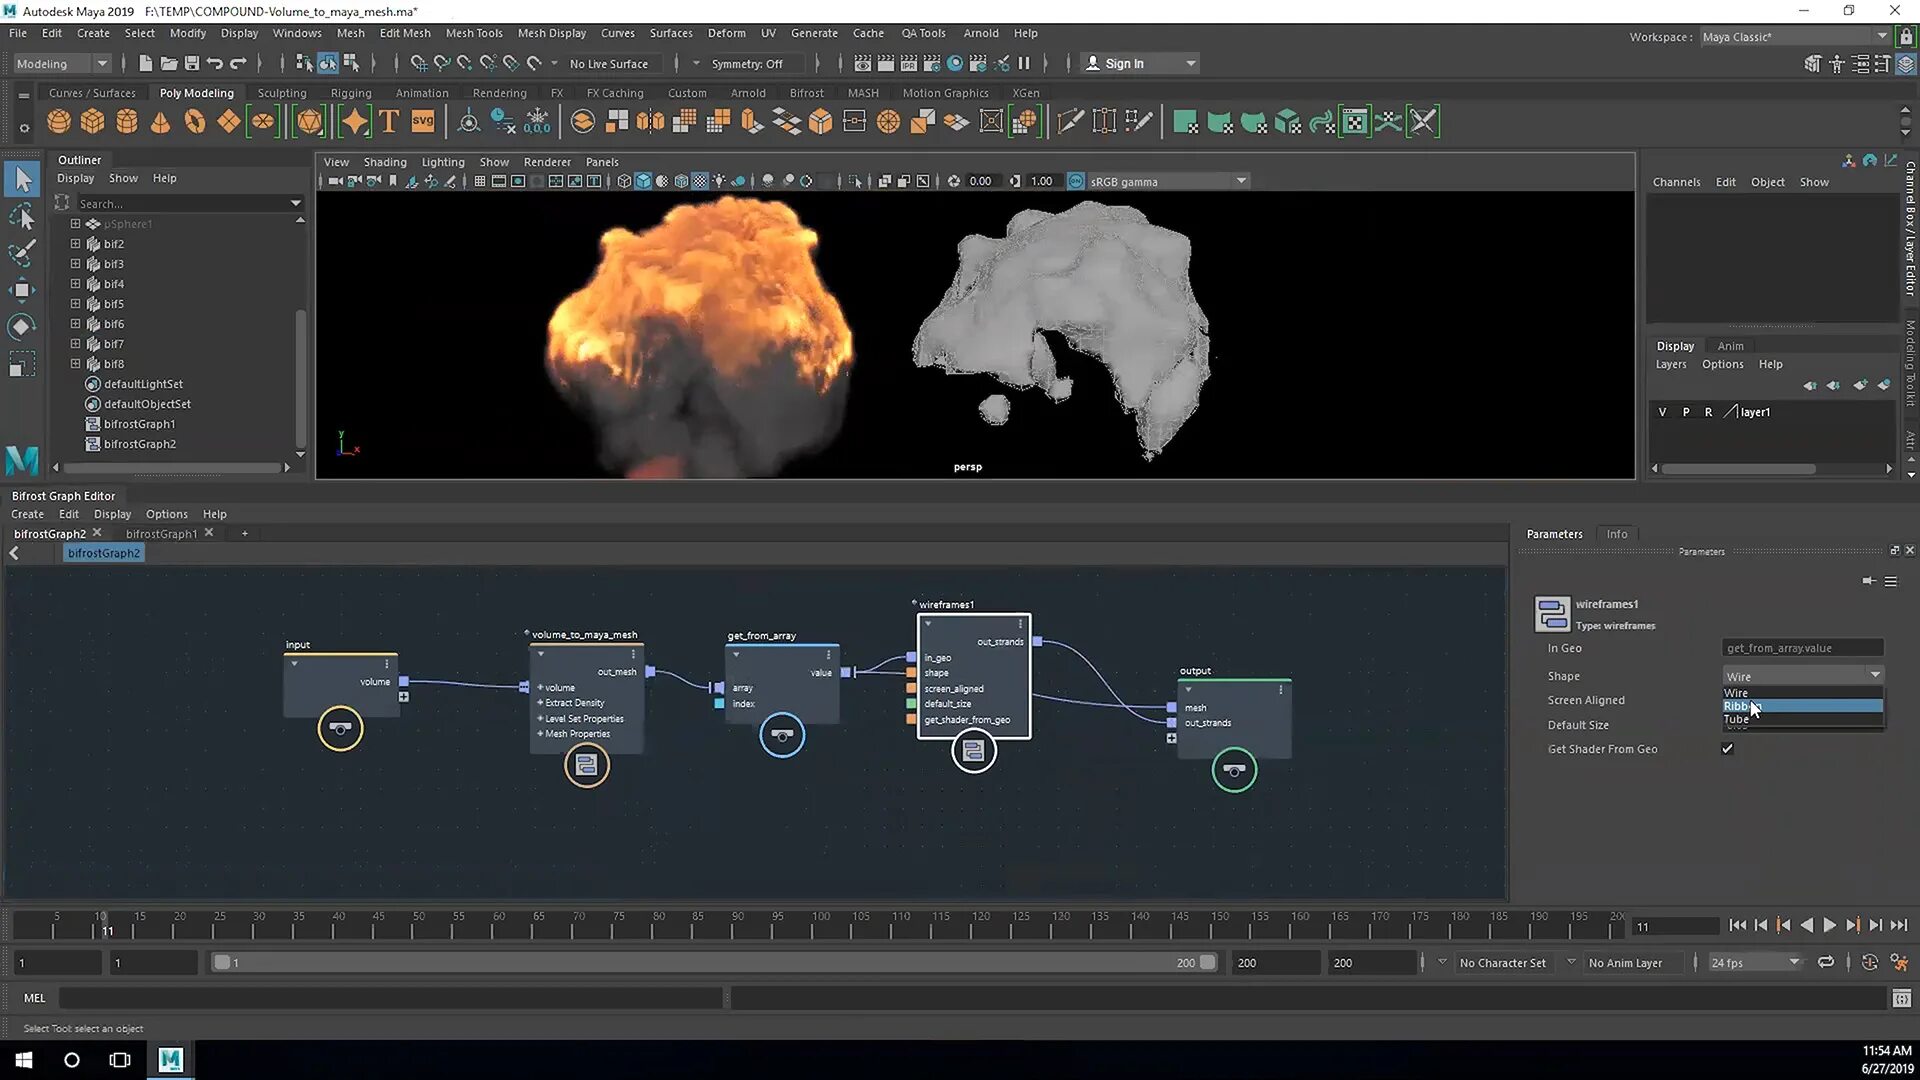Click wireframes1 node compound icon
The image size is (1920, 1080).
point(973,751)
